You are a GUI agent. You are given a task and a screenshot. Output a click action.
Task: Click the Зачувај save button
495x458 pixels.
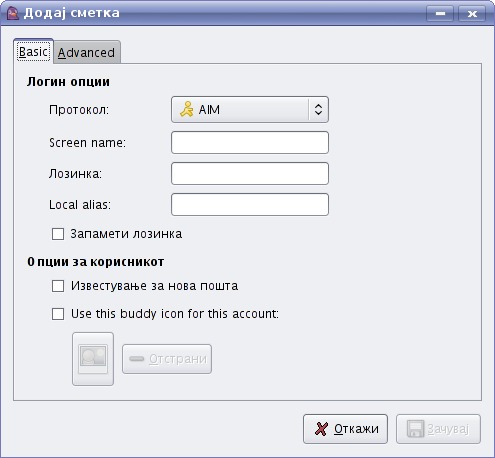click(438, 429)
